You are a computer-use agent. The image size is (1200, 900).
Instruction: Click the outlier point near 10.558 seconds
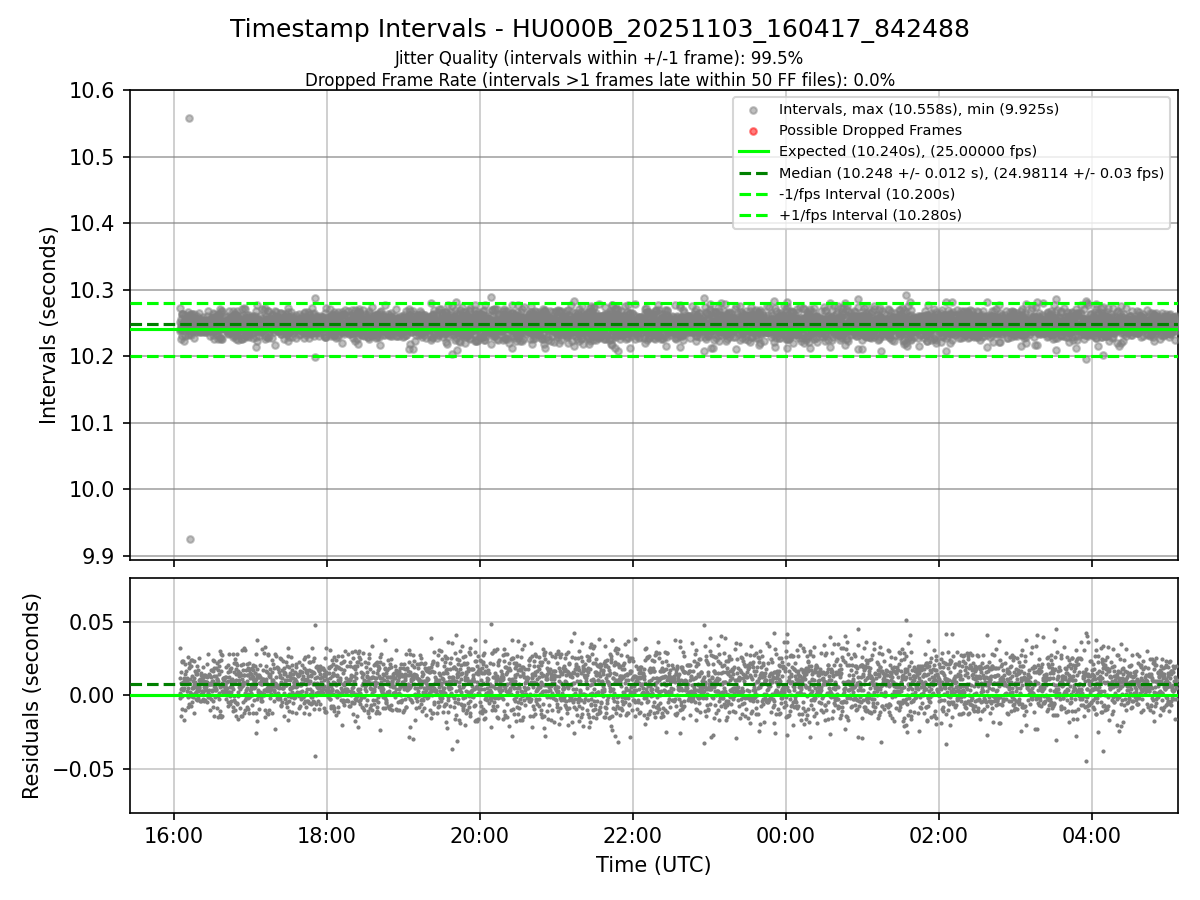click(189, 118)
